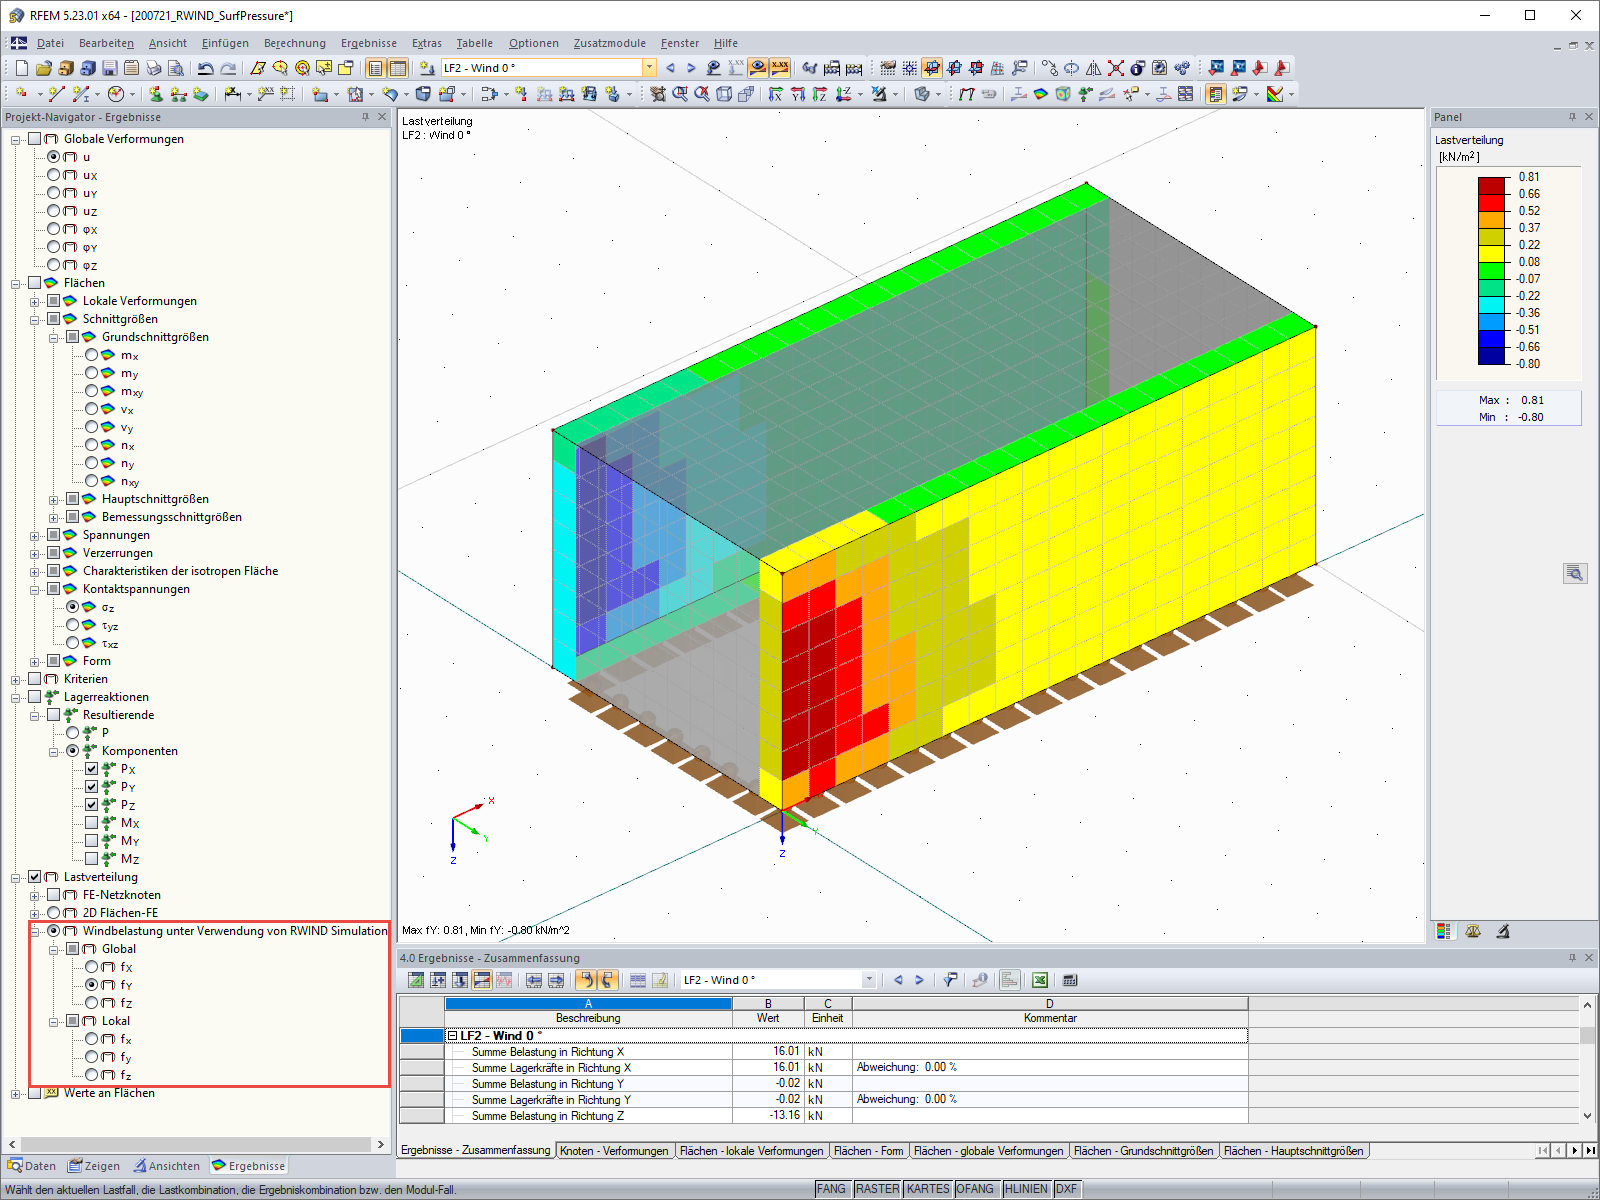Toggle the result values x.xx icon
Viewport: 1600px width, 1200px height.
tap(780, 68)
